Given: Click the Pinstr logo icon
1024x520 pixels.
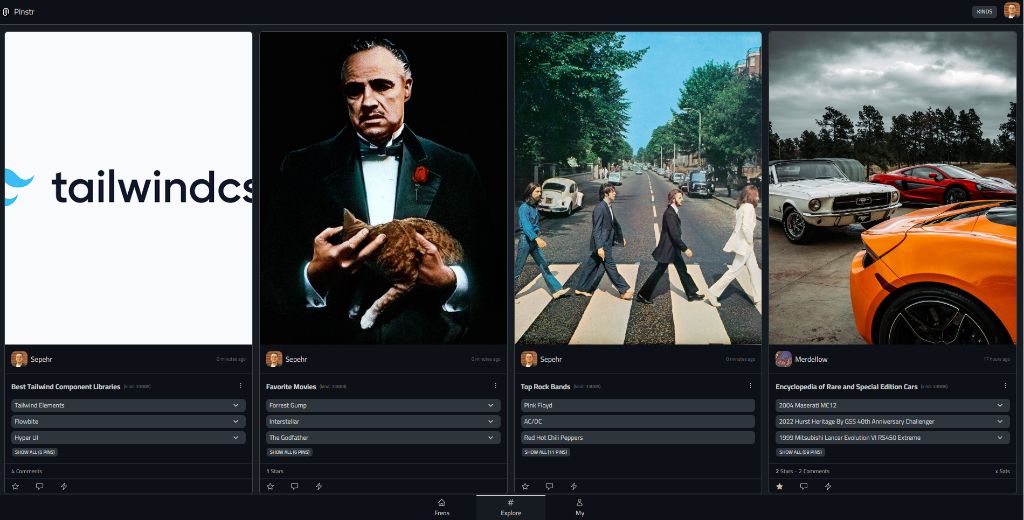Looking at the screenshot, I should point(6,12).
